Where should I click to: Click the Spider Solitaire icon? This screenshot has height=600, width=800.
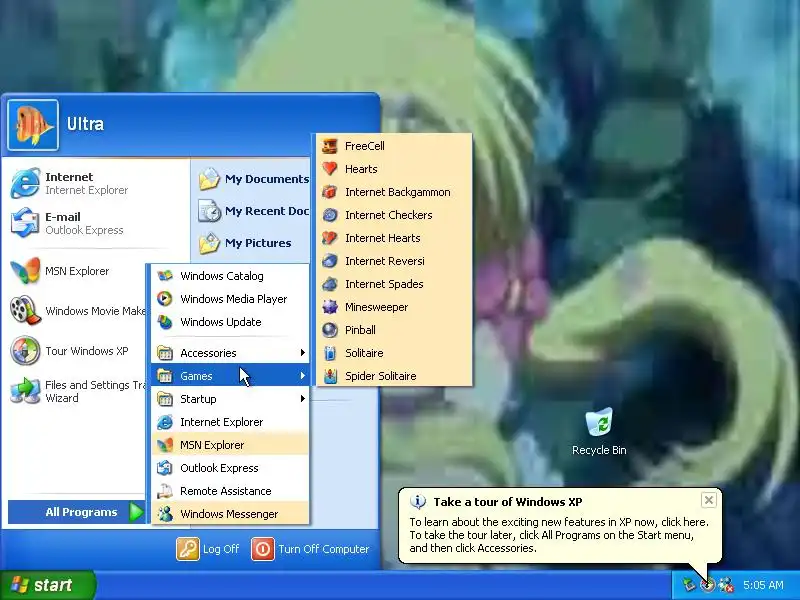tap(330, 376)
